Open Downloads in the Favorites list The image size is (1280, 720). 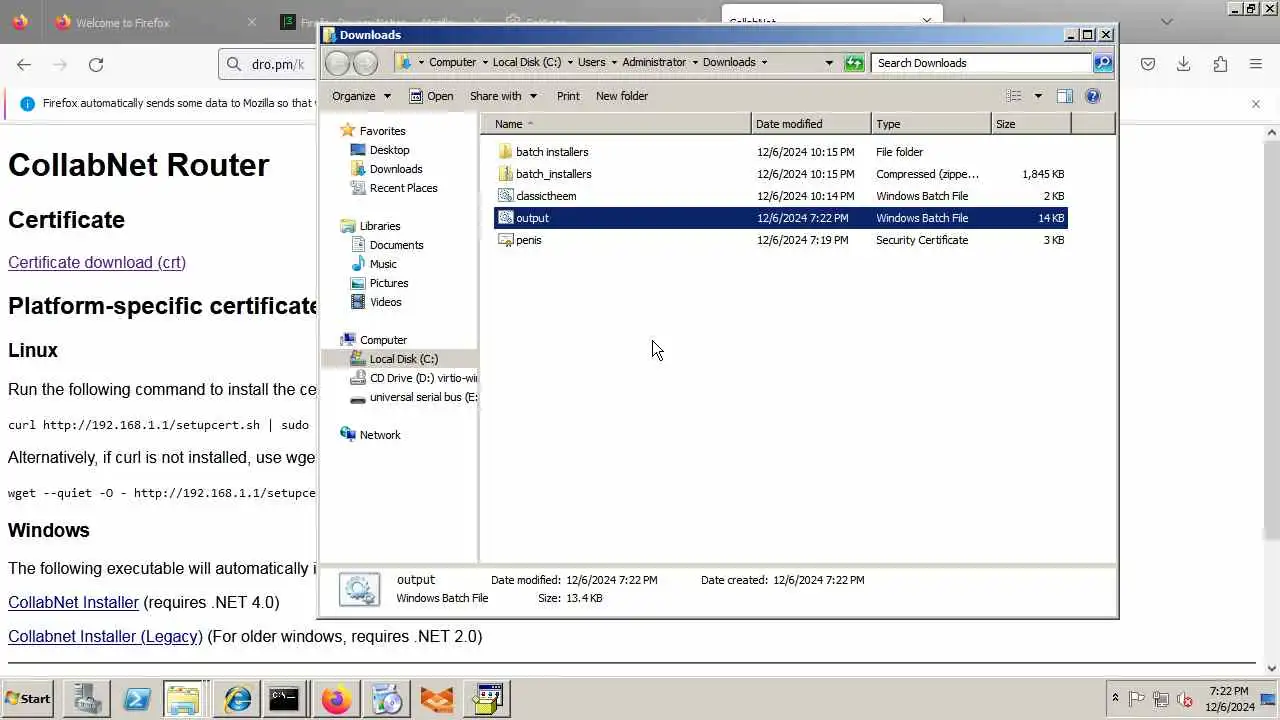[396, 169]
